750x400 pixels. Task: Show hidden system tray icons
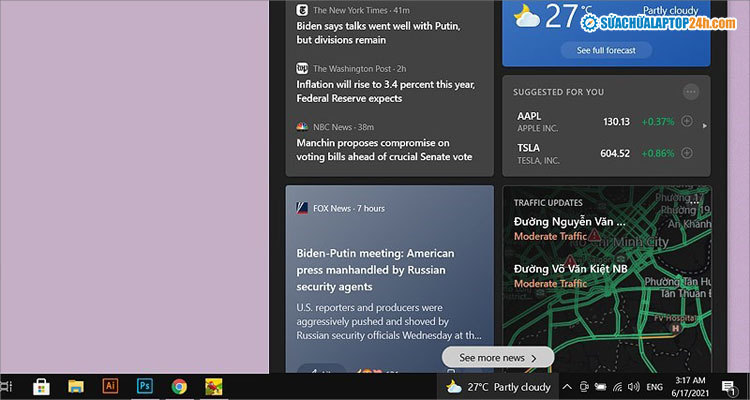pos(567,387)
